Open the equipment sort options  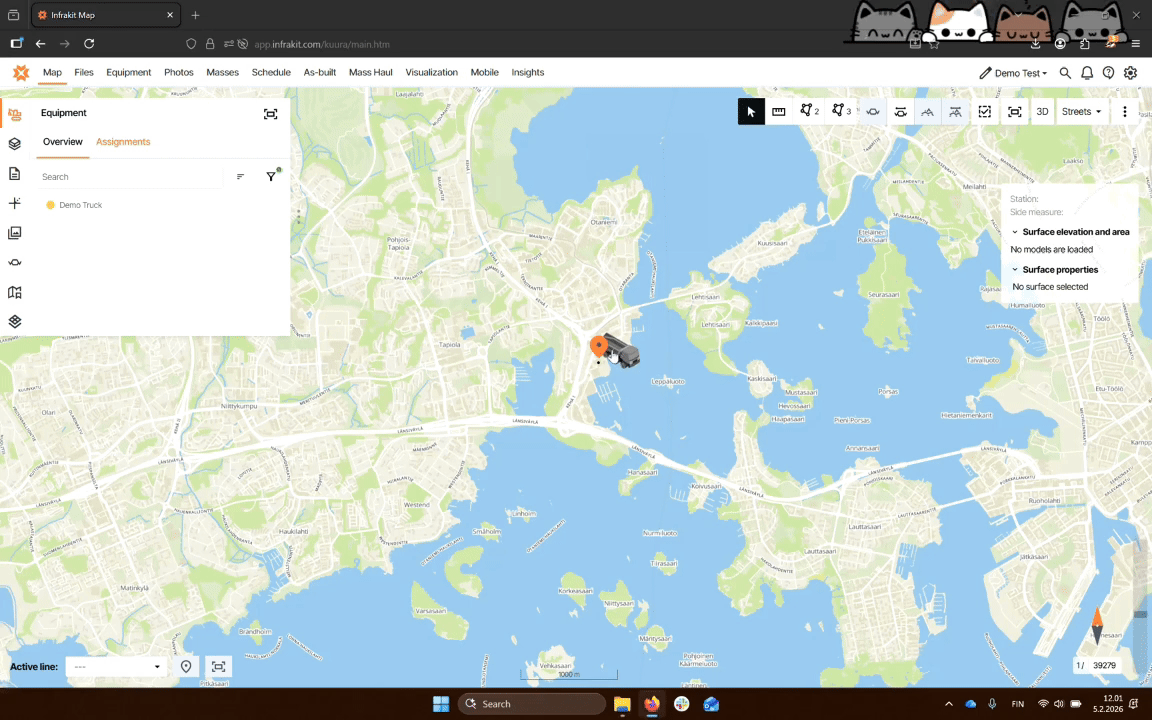(240, 176)
